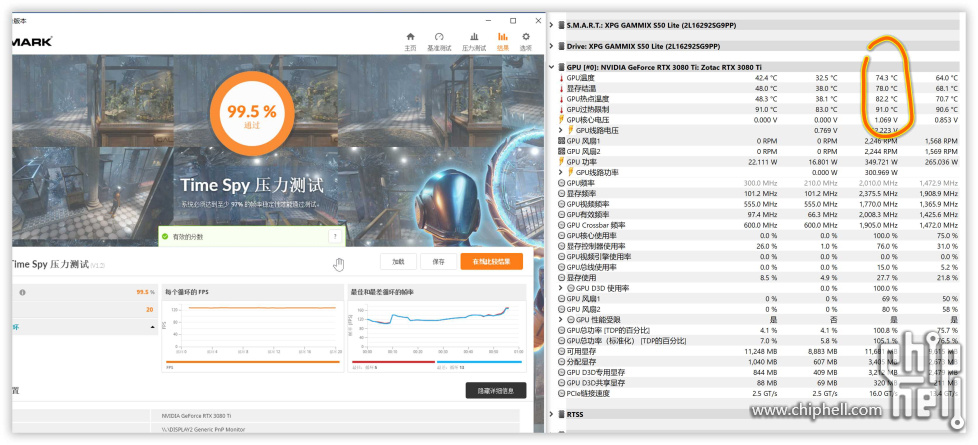Expand GPU线路电压 rail voltages row
978x445 pixels.
tap(561, 130)
